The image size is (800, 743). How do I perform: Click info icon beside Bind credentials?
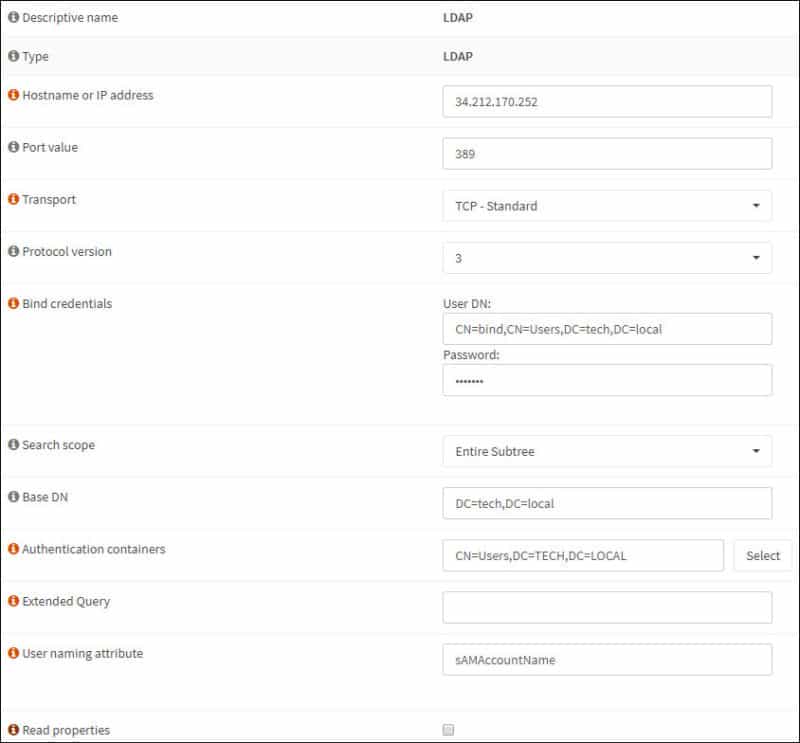pyautogui.click(x=14, y=304)
